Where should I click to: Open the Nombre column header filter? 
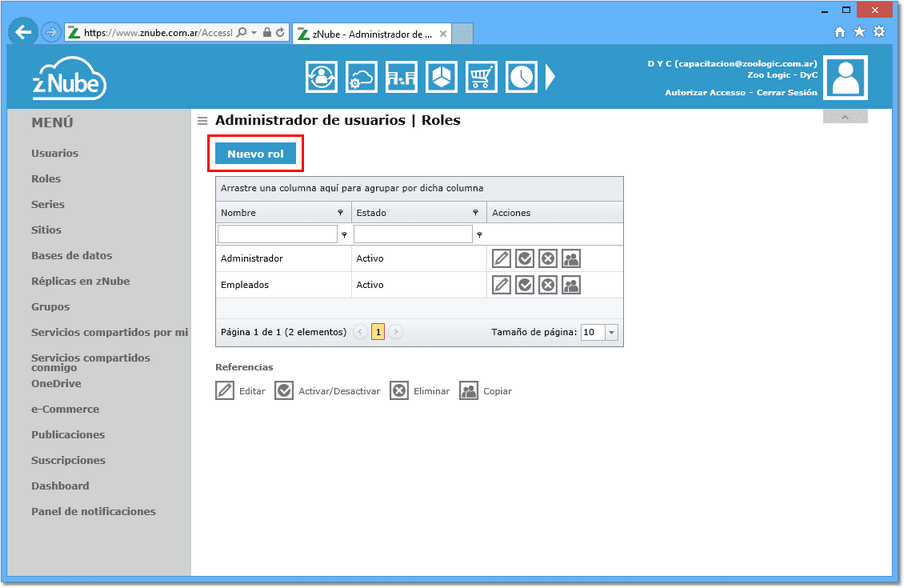[340, 213]
